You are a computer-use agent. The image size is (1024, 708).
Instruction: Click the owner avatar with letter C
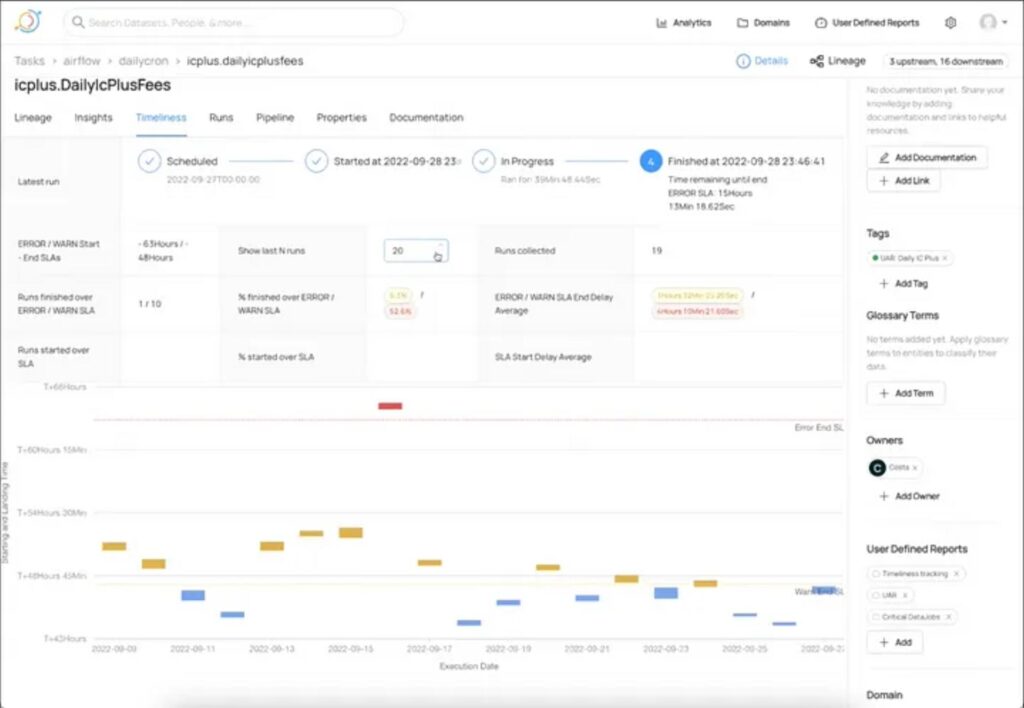877,468
